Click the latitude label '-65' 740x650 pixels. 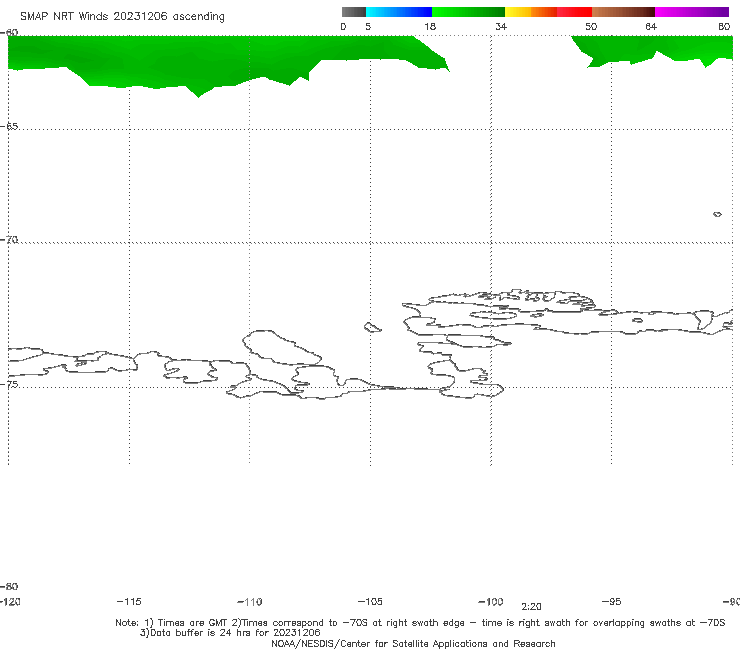(9, 126)
